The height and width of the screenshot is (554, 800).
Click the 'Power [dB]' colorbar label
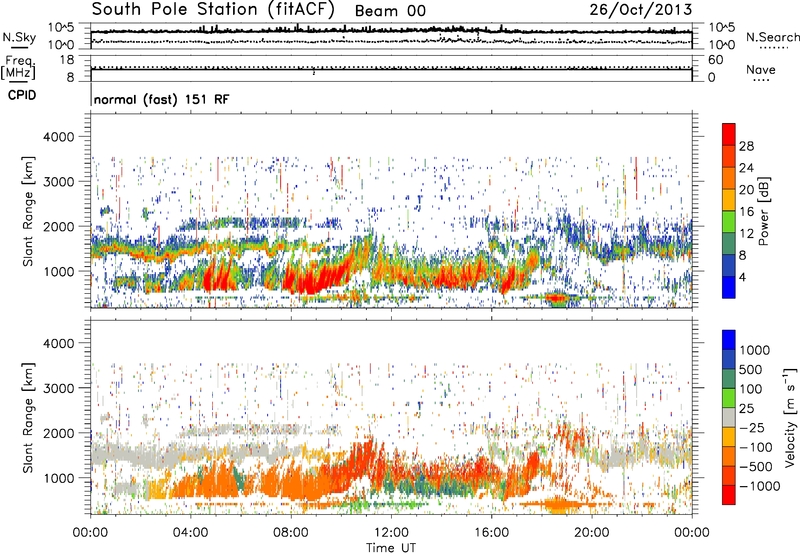764,211
